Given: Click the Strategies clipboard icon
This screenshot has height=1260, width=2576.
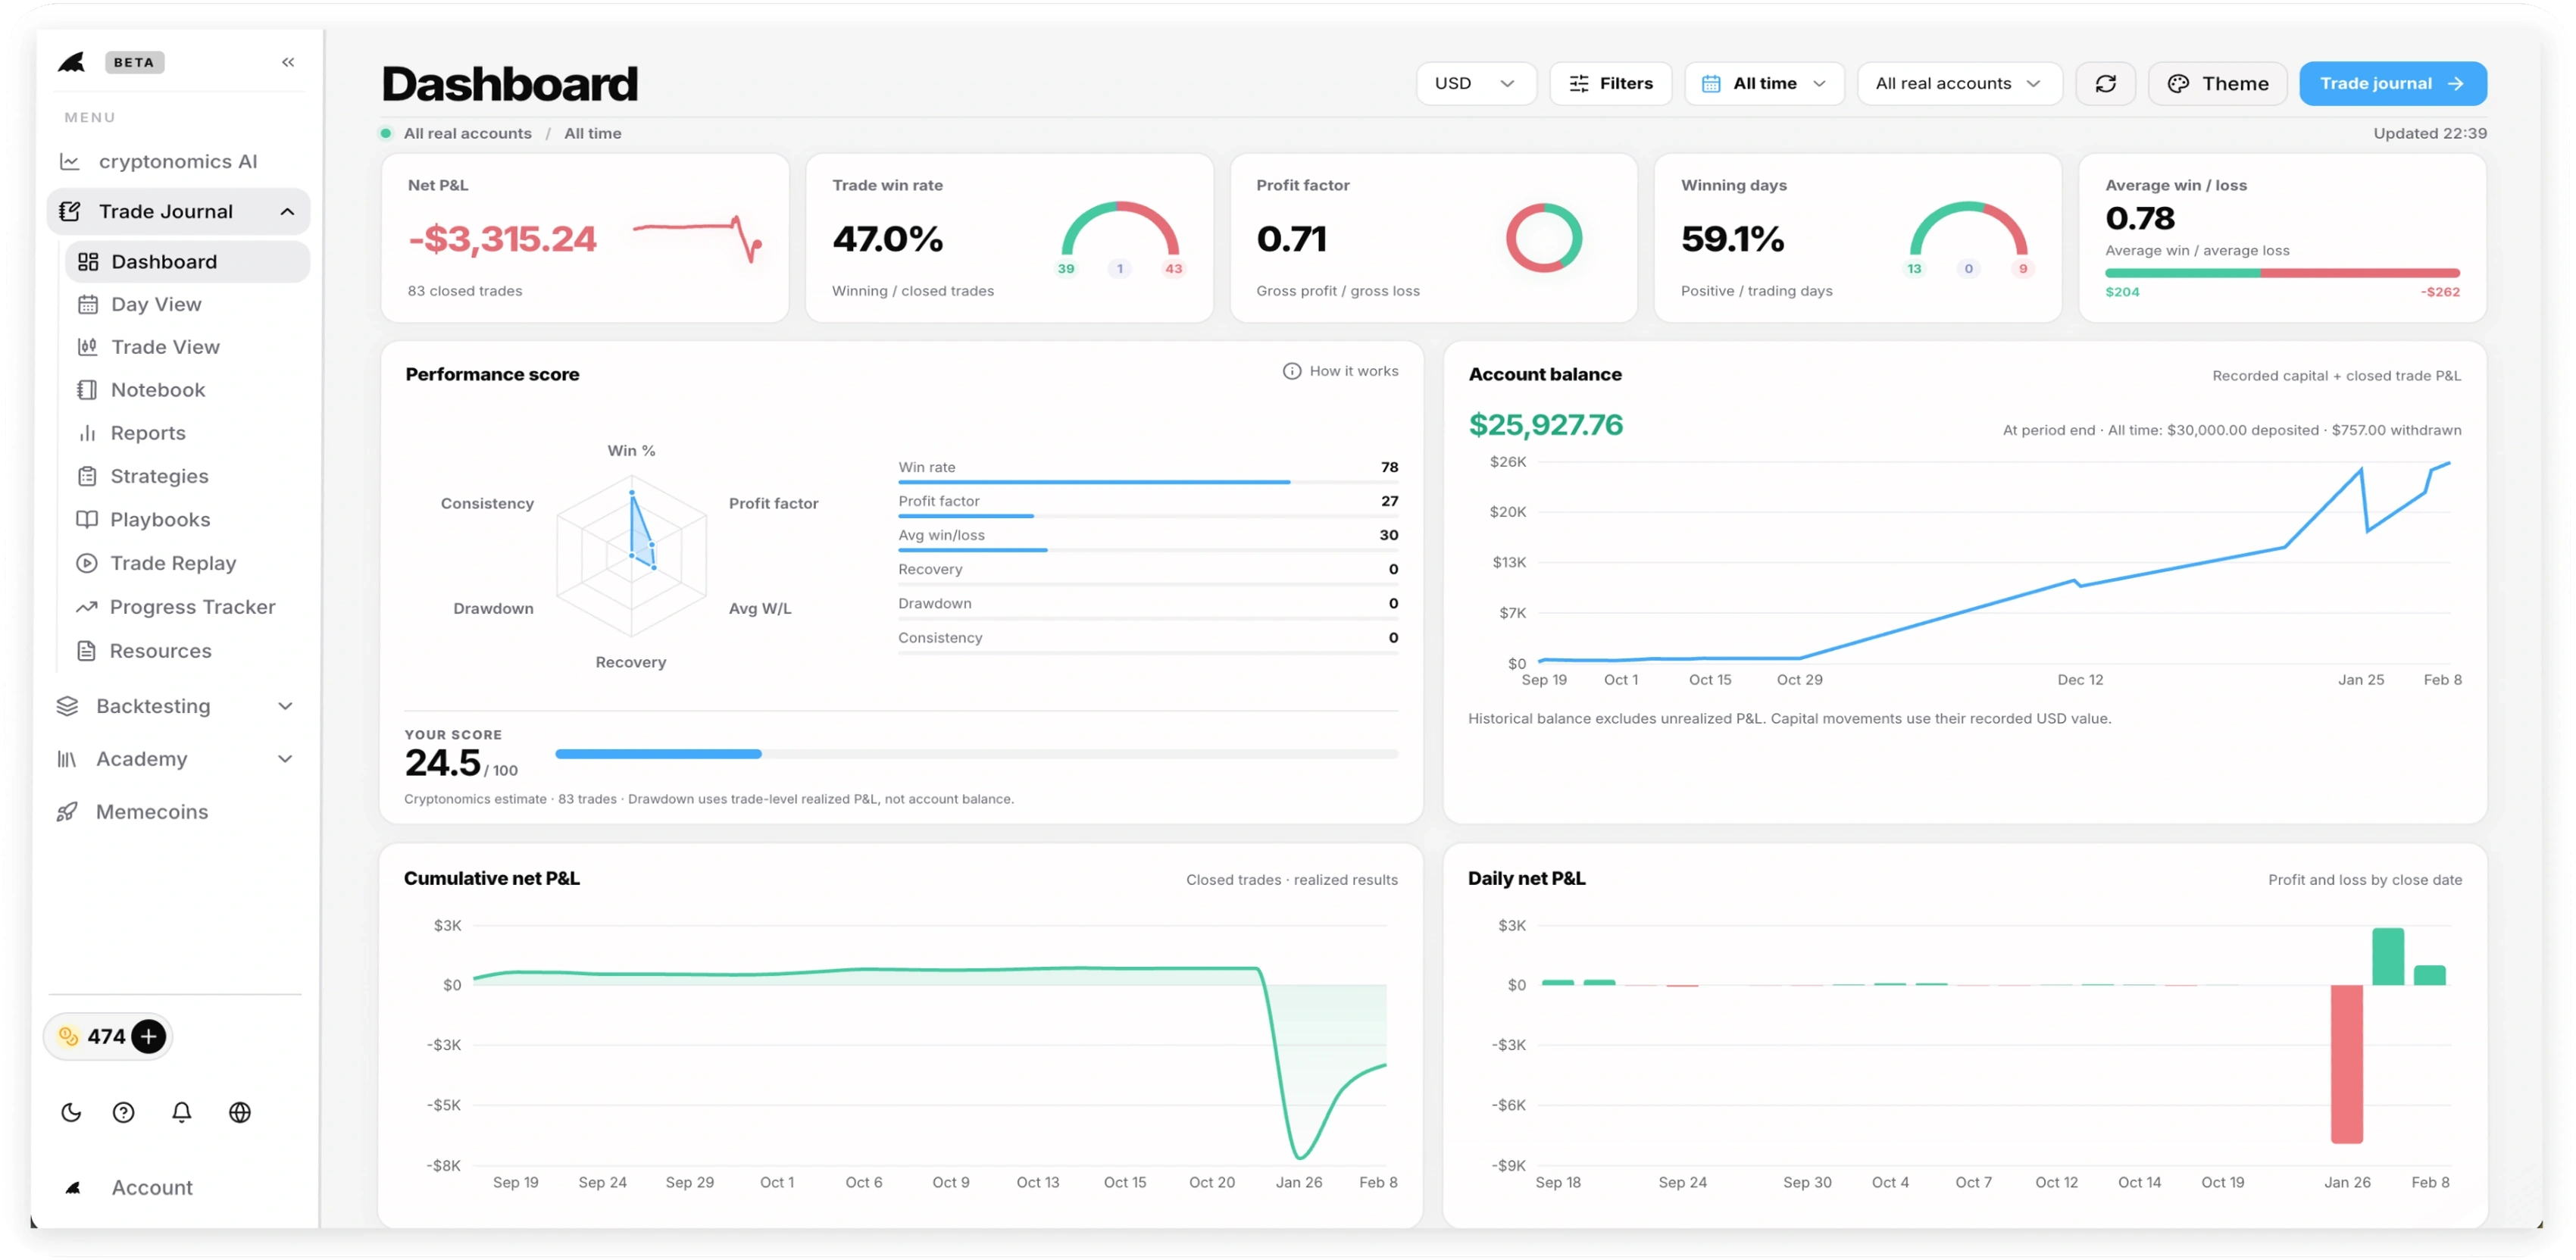Looking at the screenshot, I should click(x=88, y=476).
